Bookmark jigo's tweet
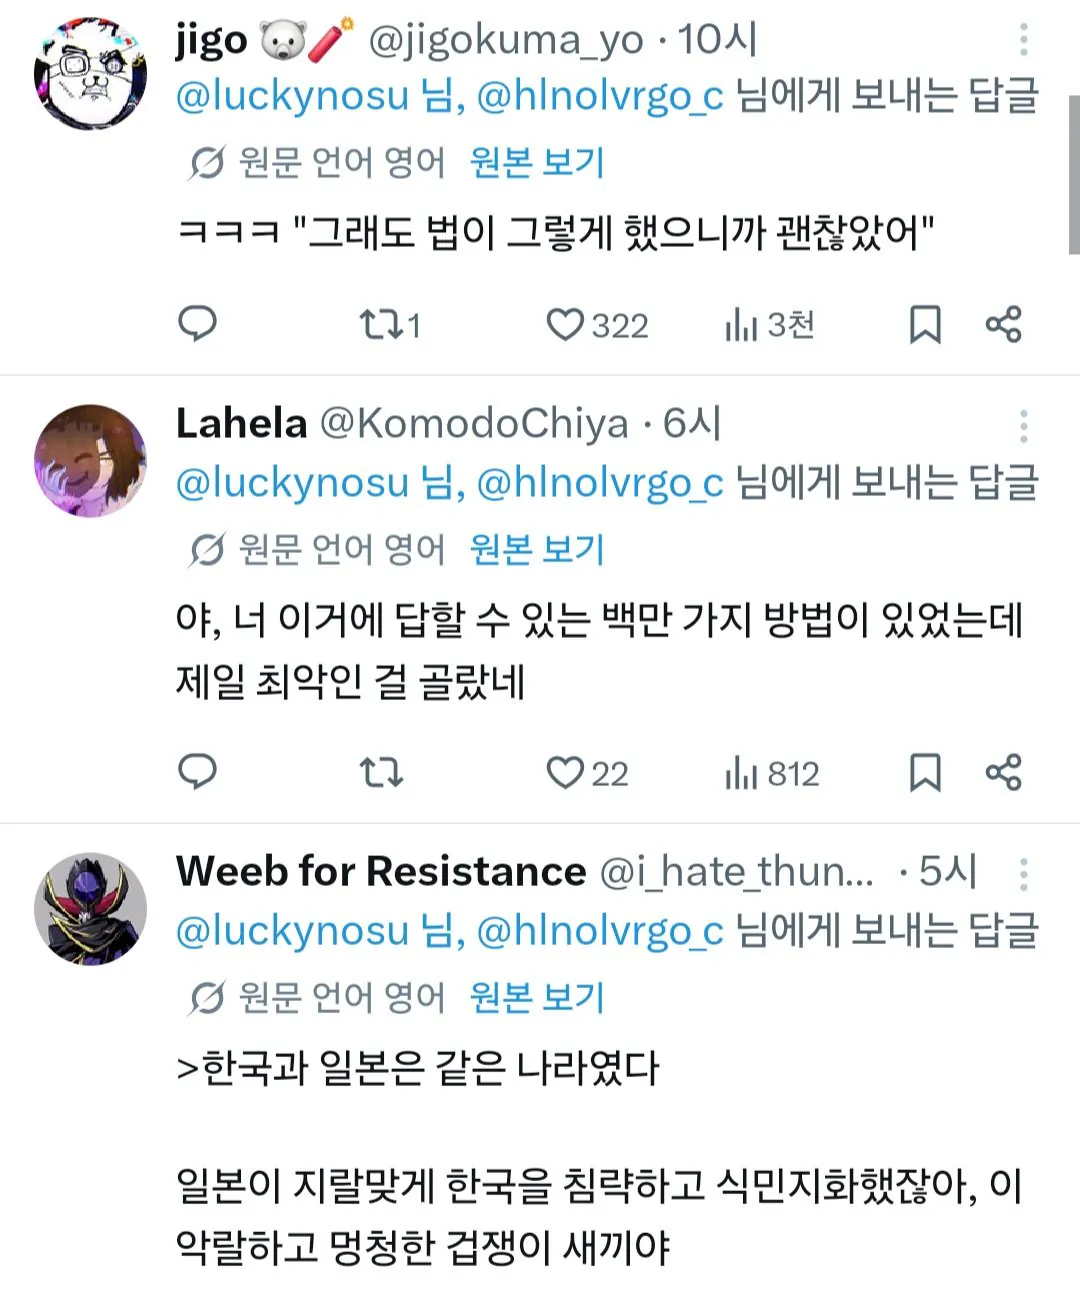The image size is (1080, 1300). (925, 324)
